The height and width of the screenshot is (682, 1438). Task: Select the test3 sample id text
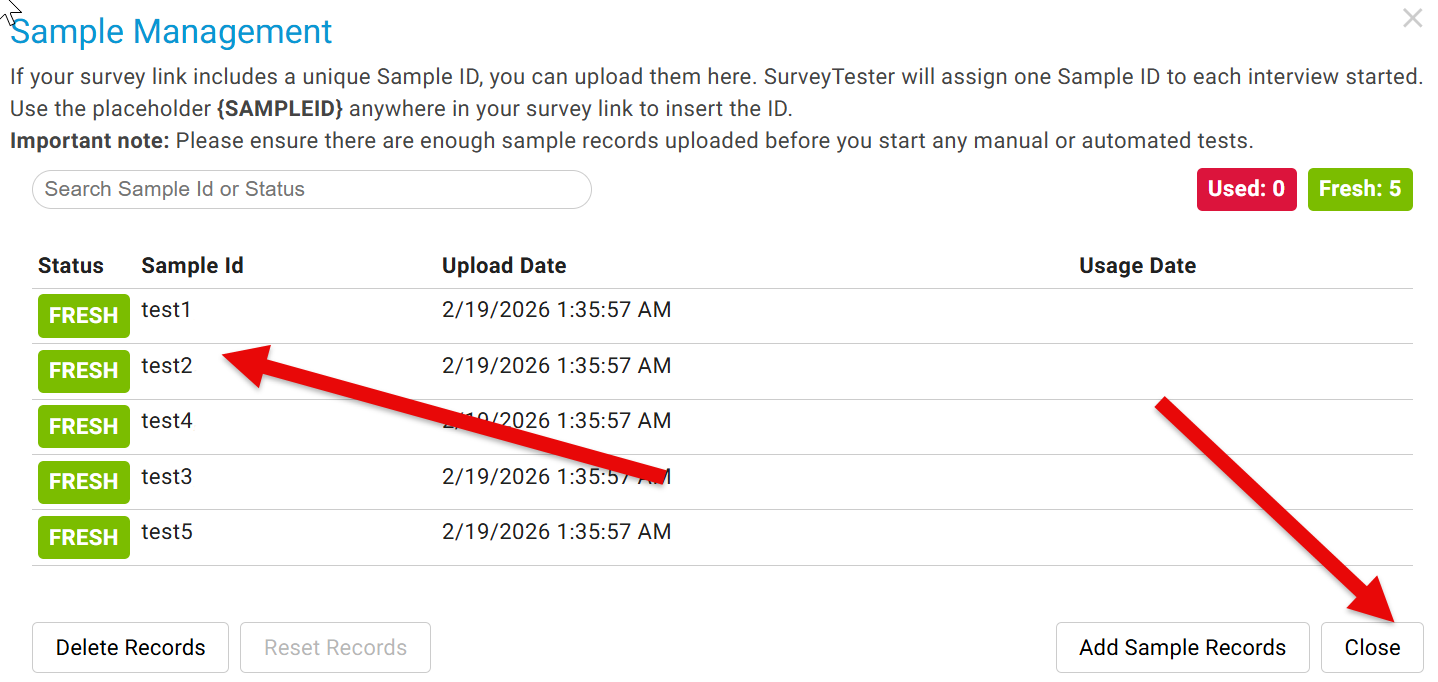tap(166, 477)
